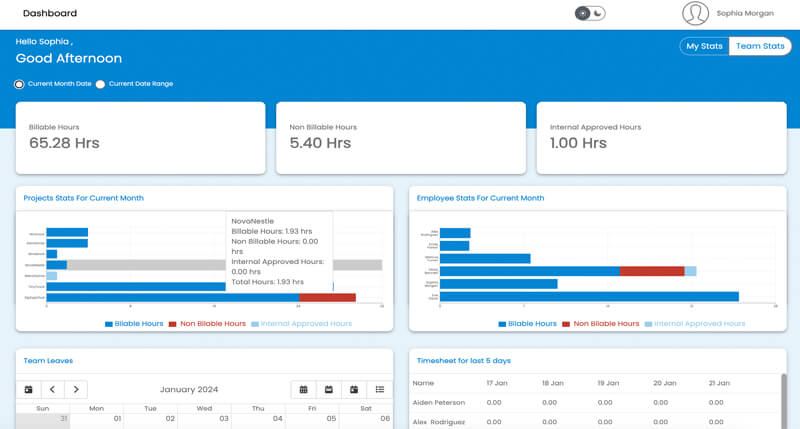Toggle dark mode switch in header
Viewport: 800px width, 429px height.
tap(590, 13)
